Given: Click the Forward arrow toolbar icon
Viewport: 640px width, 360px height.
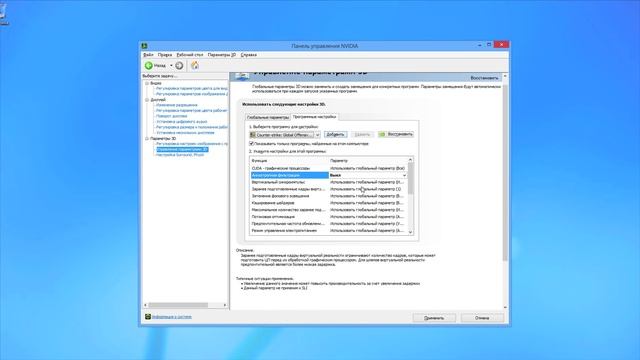Looking at the screenshot, I should tap(179, 65).
